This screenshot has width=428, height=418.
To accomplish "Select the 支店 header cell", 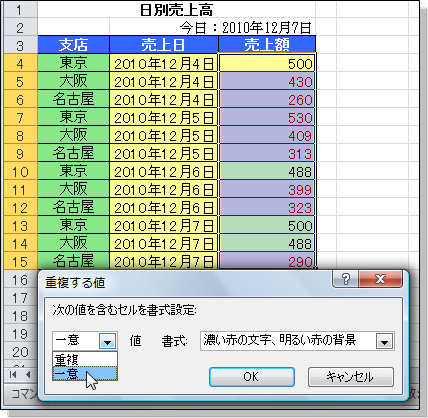I will click(x=74, y=44).
